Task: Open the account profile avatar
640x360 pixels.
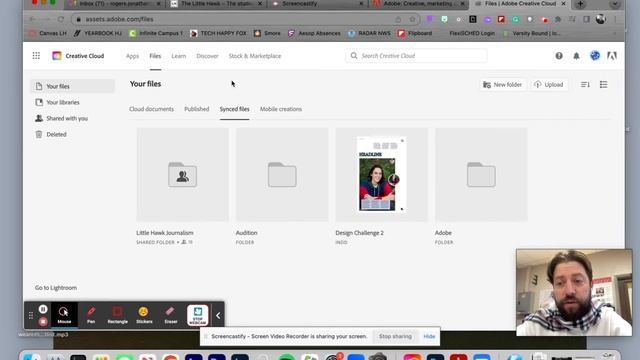Action: (x=595, y=56)
